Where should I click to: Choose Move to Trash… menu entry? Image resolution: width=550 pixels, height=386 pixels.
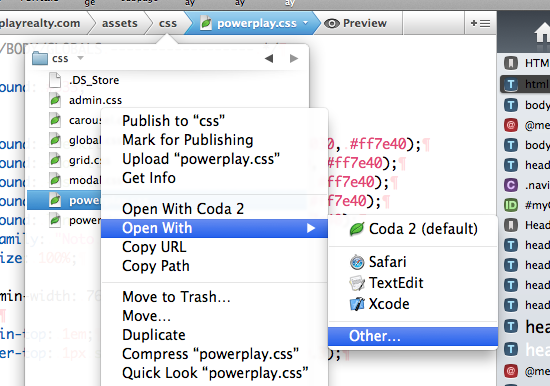click(x=176, y=297)
